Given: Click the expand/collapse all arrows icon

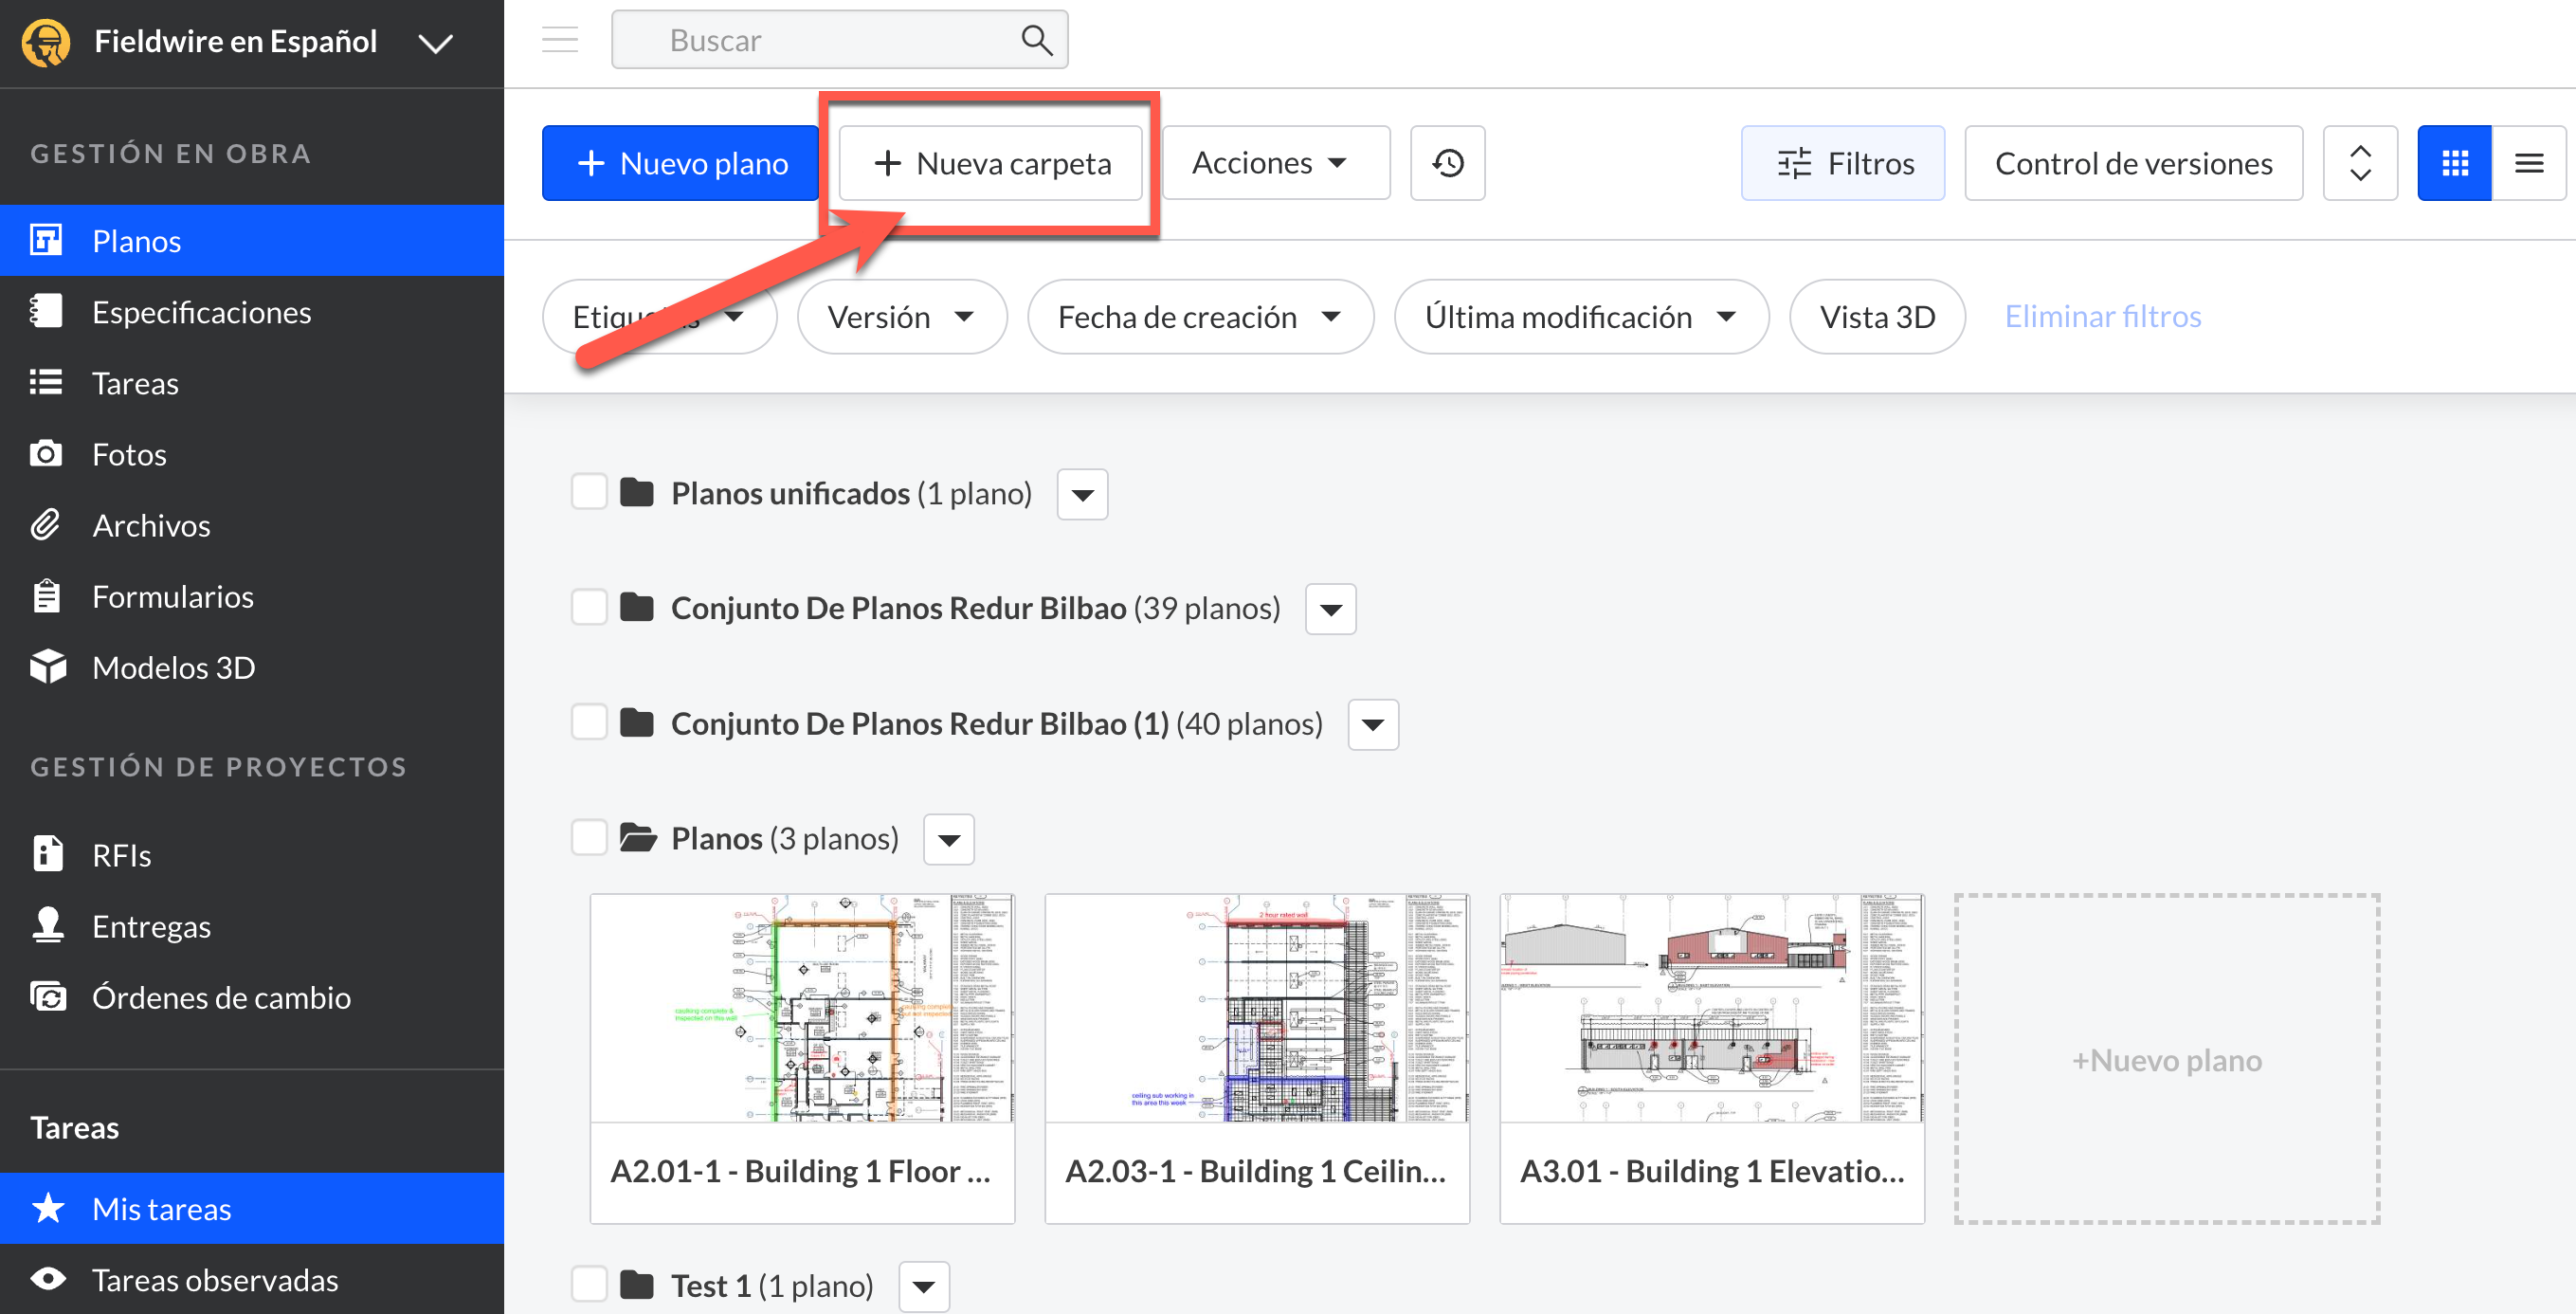Looking at the screenshot, I should [2360, 163].
